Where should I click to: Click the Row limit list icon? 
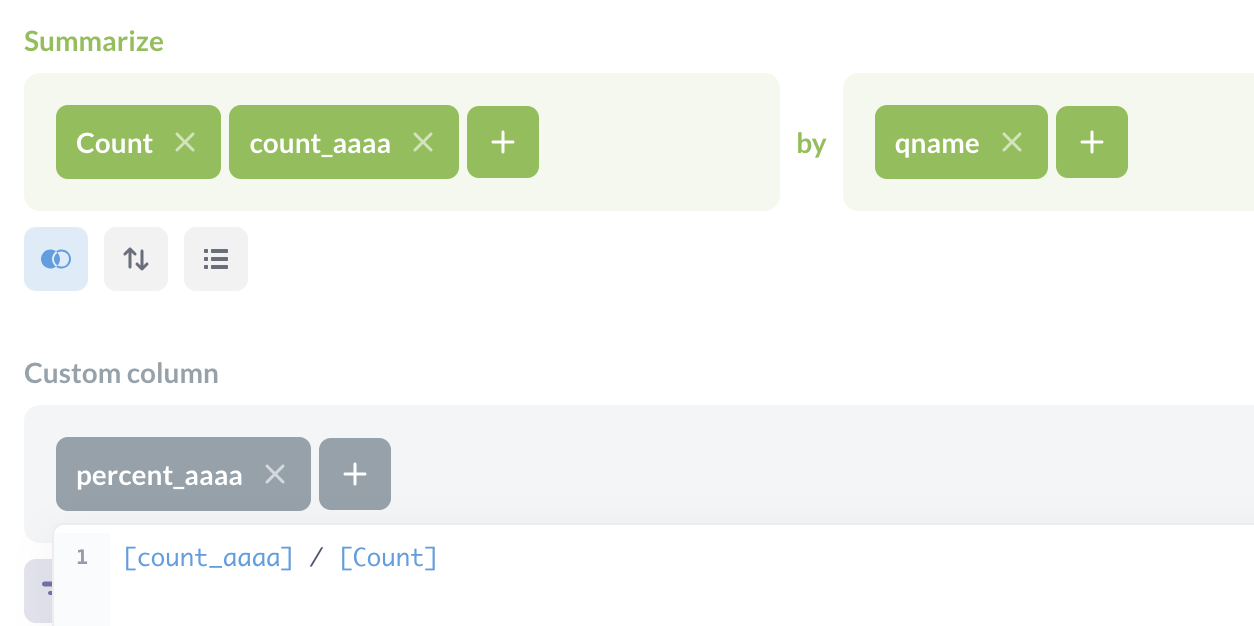[215, 259]
